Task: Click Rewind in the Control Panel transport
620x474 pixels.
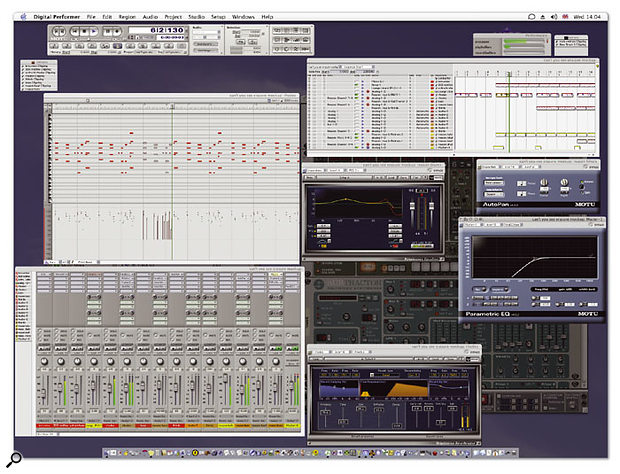Action: coord(75,32)
